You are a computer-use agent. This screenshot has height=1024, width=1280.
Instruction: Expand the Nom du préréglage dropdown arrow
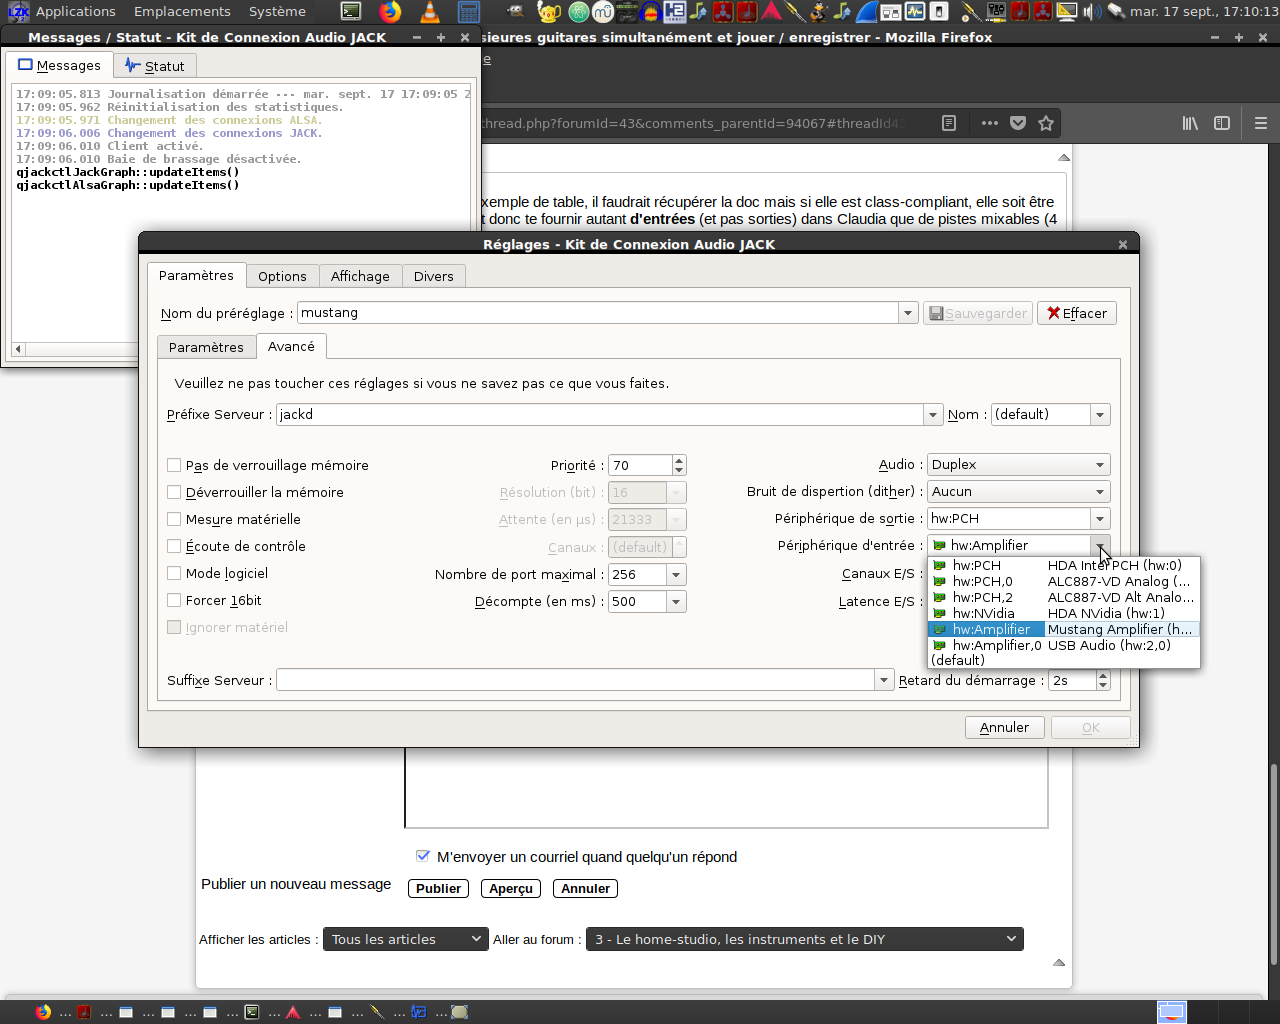pyautogui.click(x=908, y=313)
